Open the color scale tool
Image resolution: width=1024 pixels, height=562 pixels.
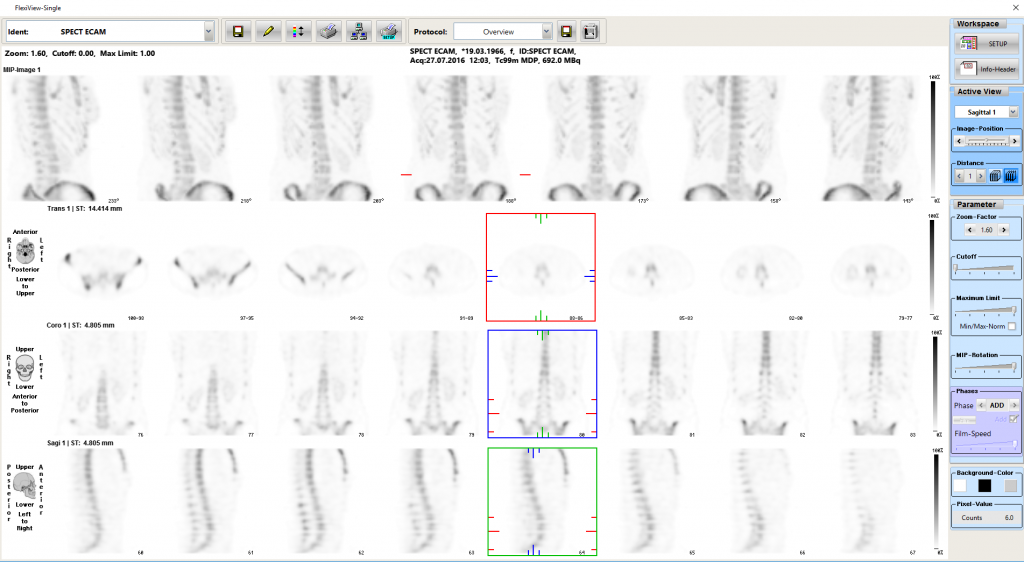[298, 32]
